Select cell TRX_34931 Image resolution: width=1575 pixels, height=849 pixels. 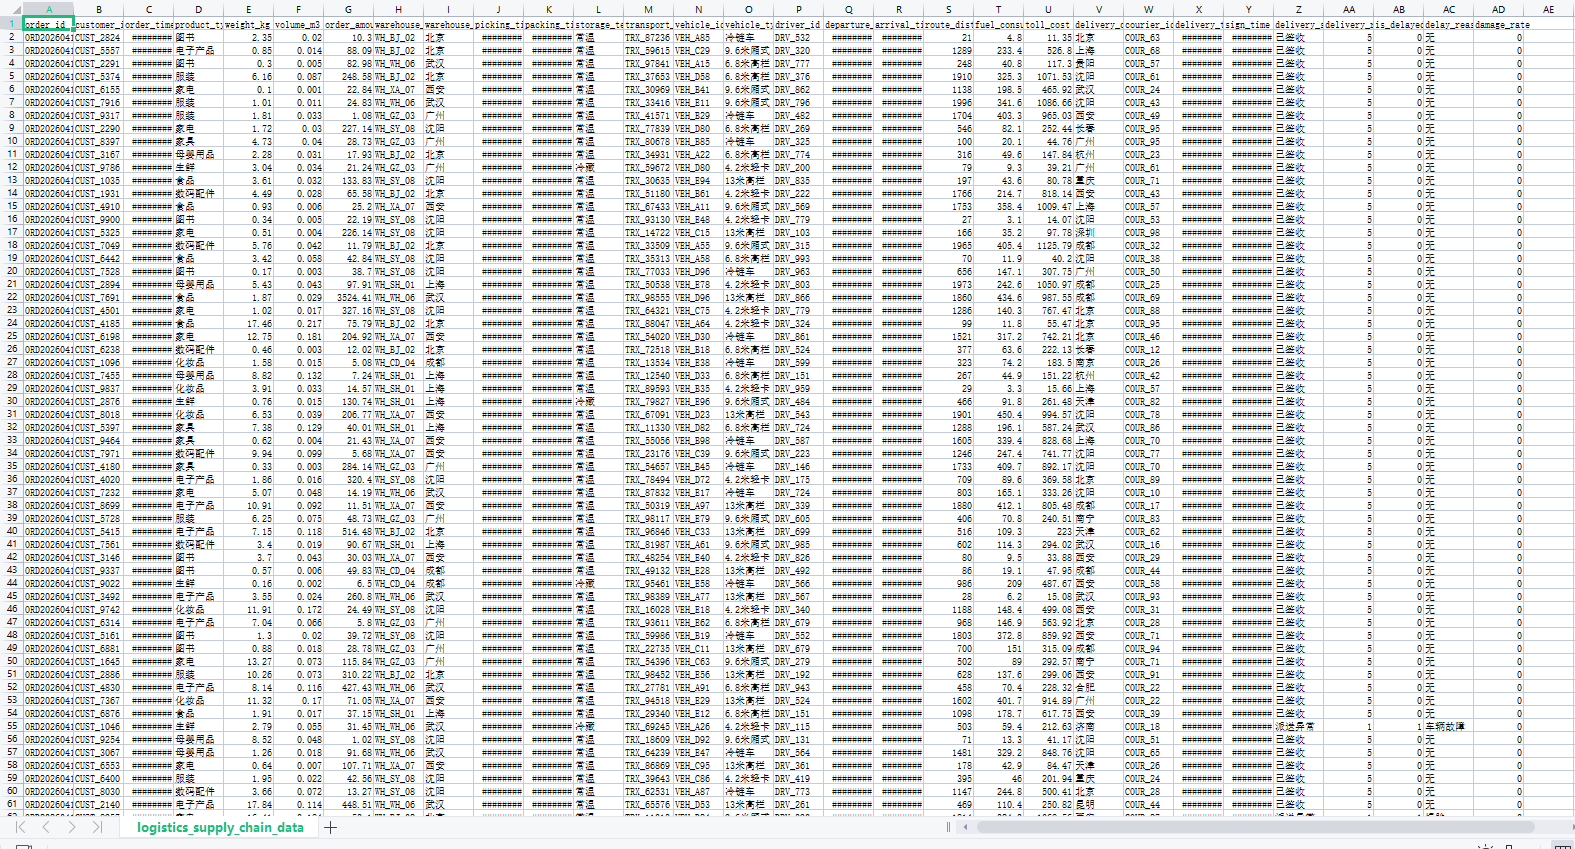(x=648, y=154)
